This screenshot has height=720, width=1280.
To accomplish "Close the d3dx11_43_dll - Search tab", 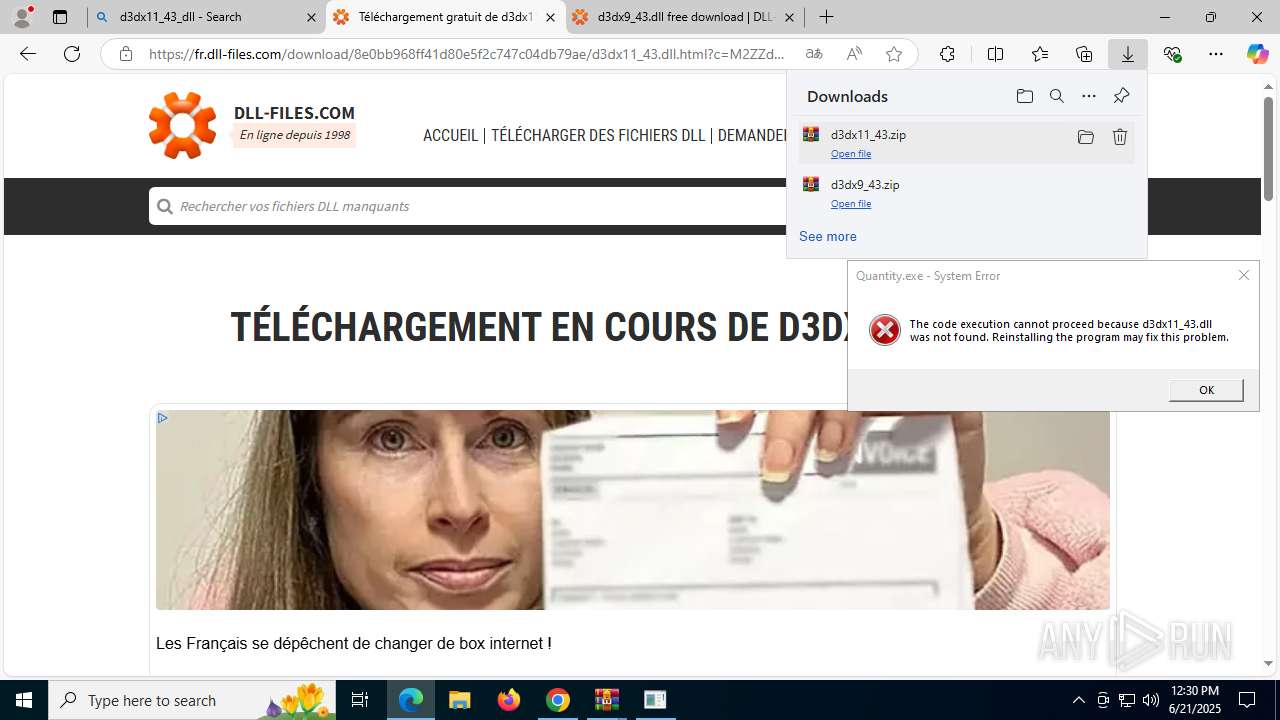I will pyautogui.click(x=311, y=17).
